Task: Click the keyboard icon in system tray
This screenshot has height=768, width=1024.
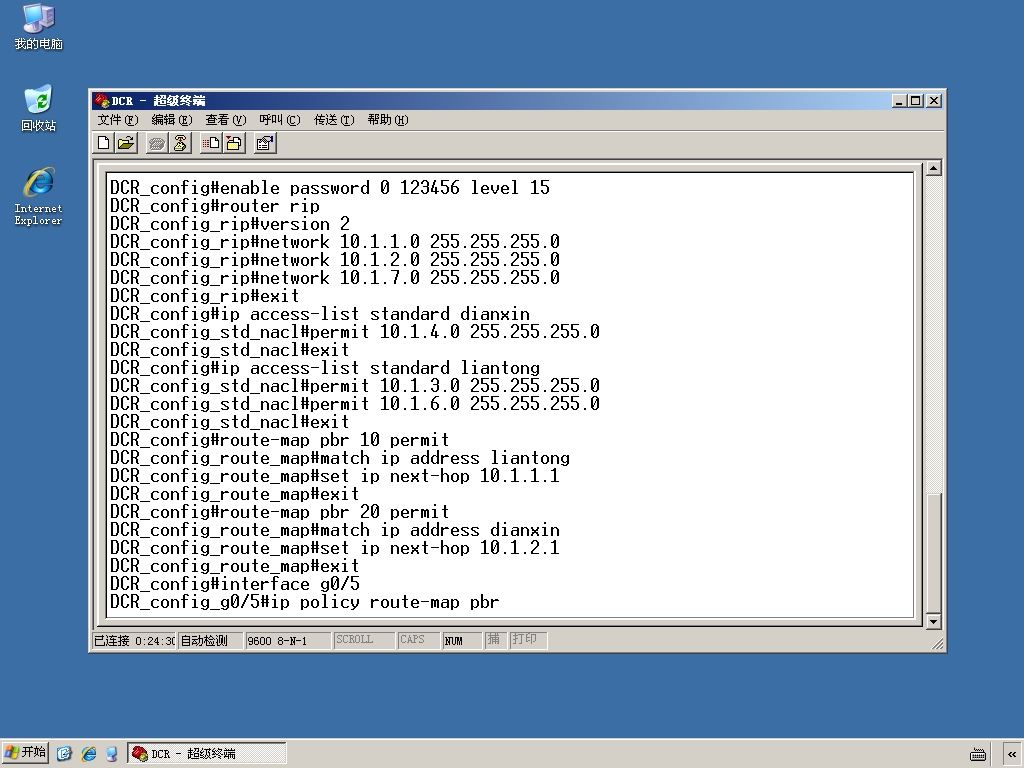Action: [x=978, y=754]
